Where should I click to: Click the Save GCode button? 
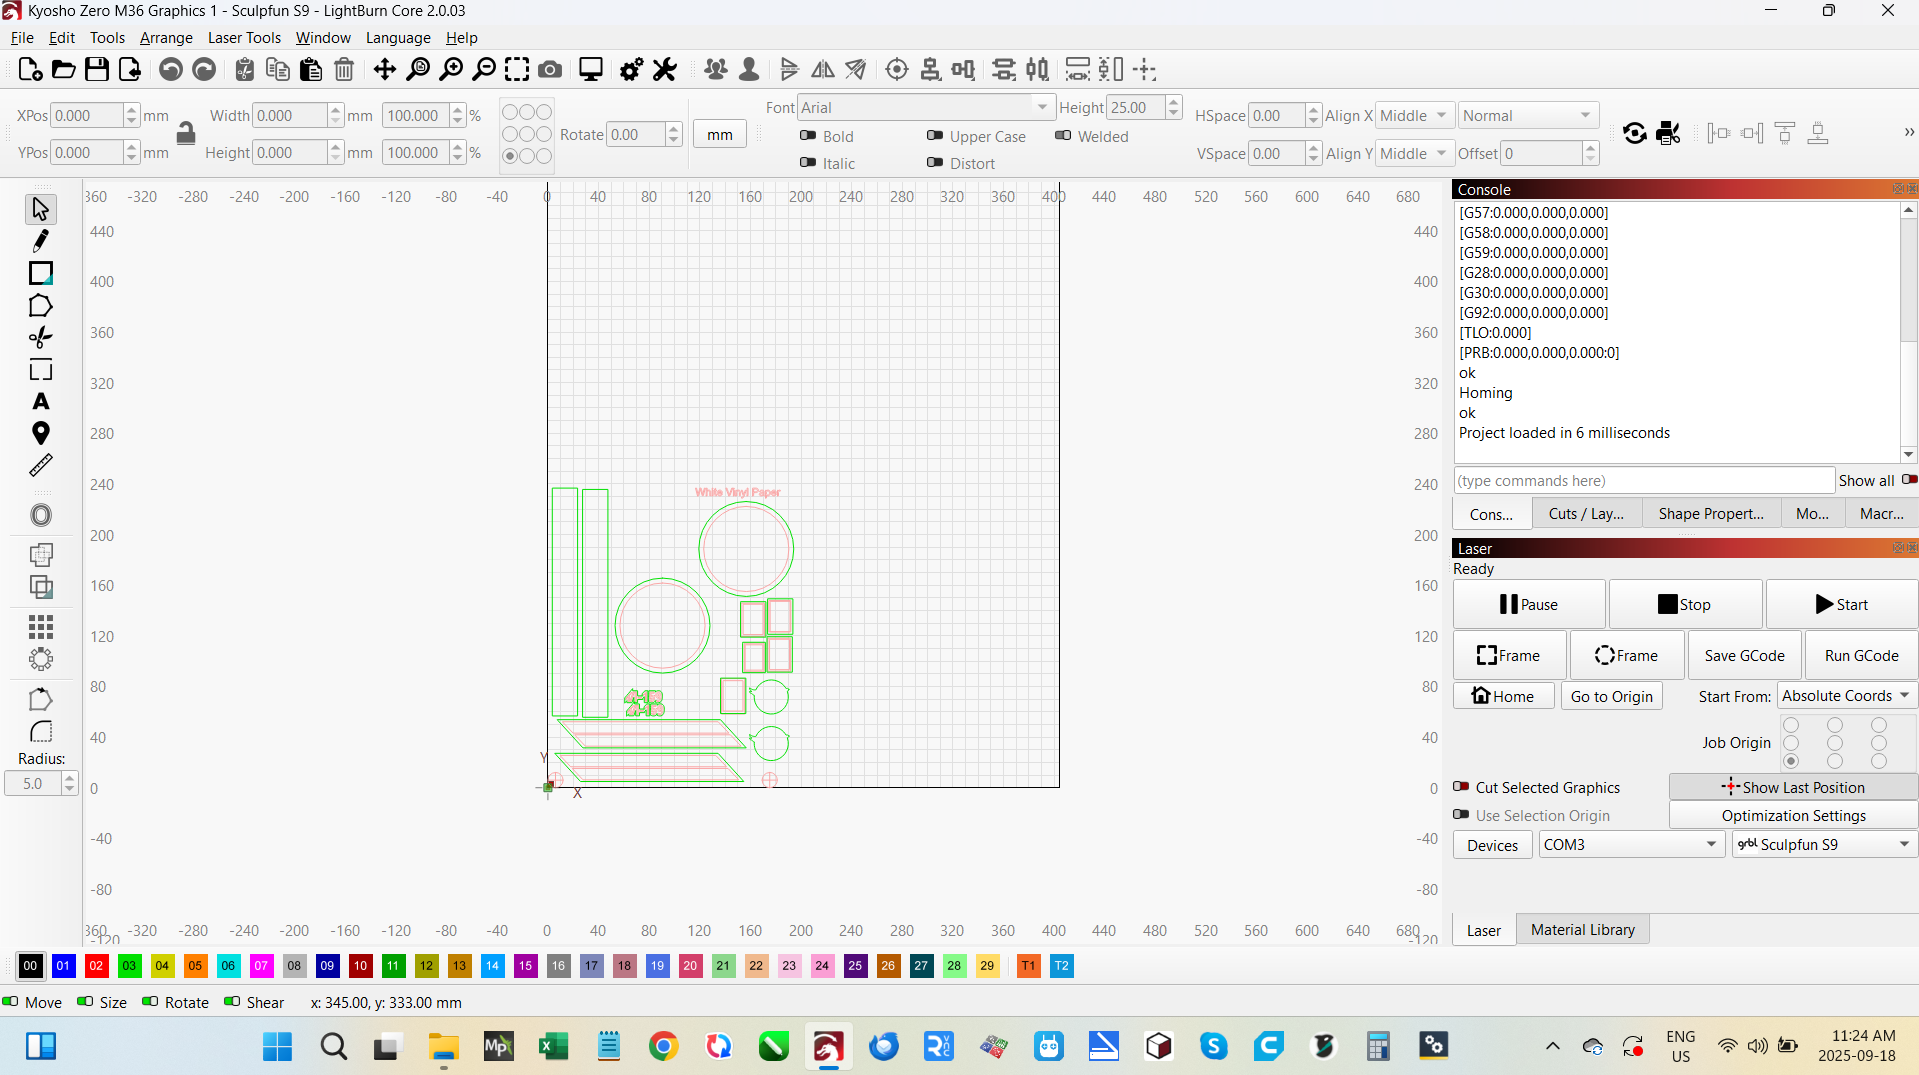pyautogui.click(x=1744, y=656)
